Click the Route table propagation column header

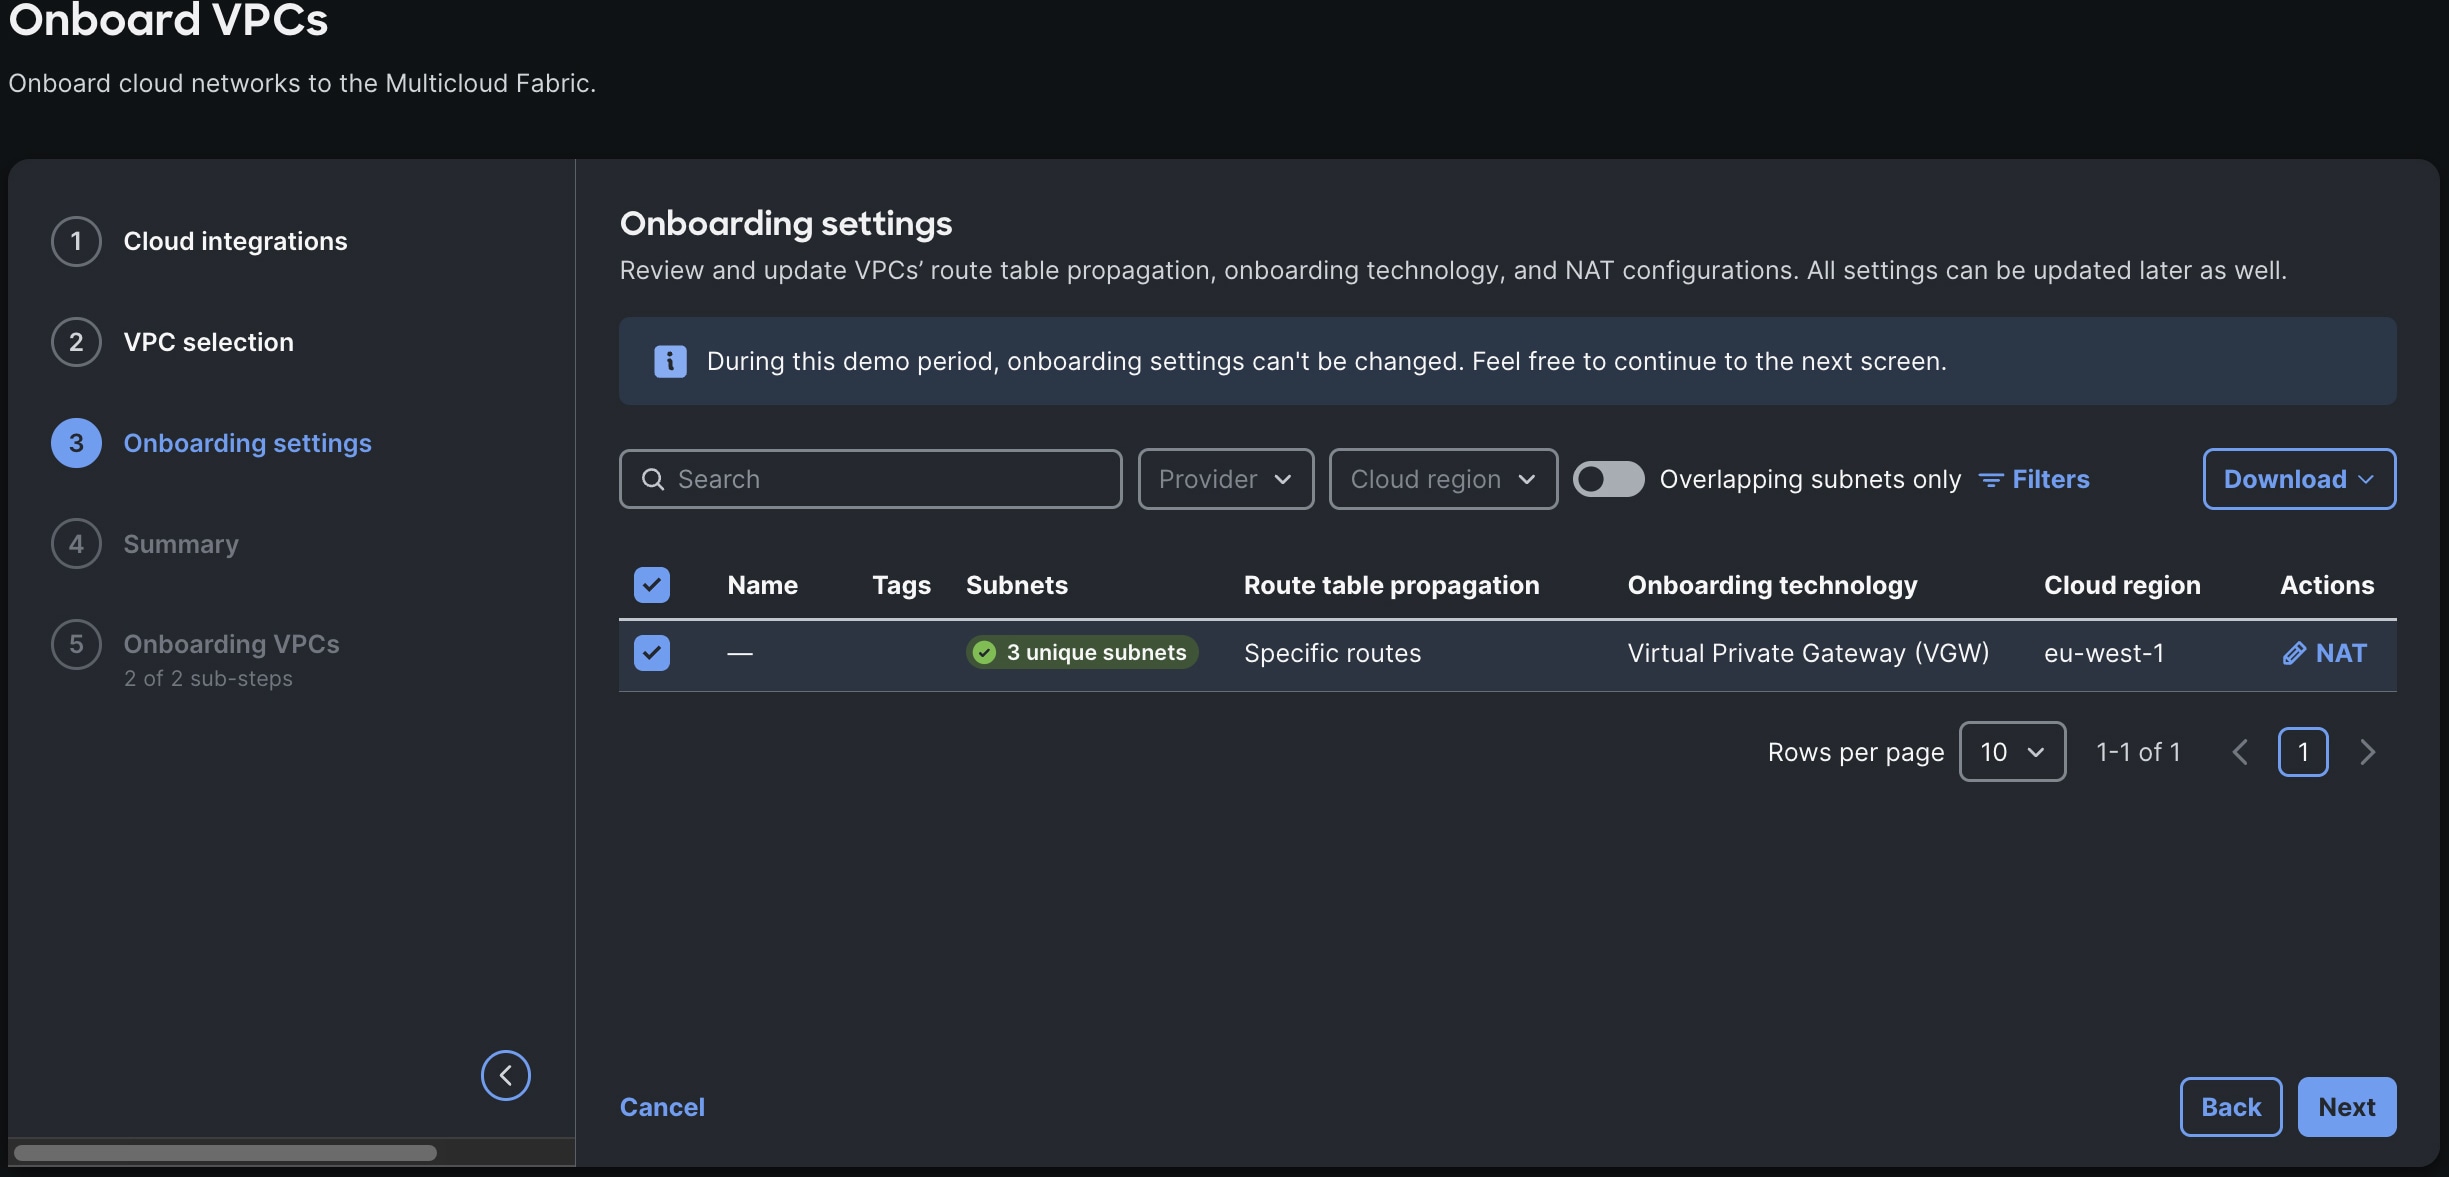1391,585
